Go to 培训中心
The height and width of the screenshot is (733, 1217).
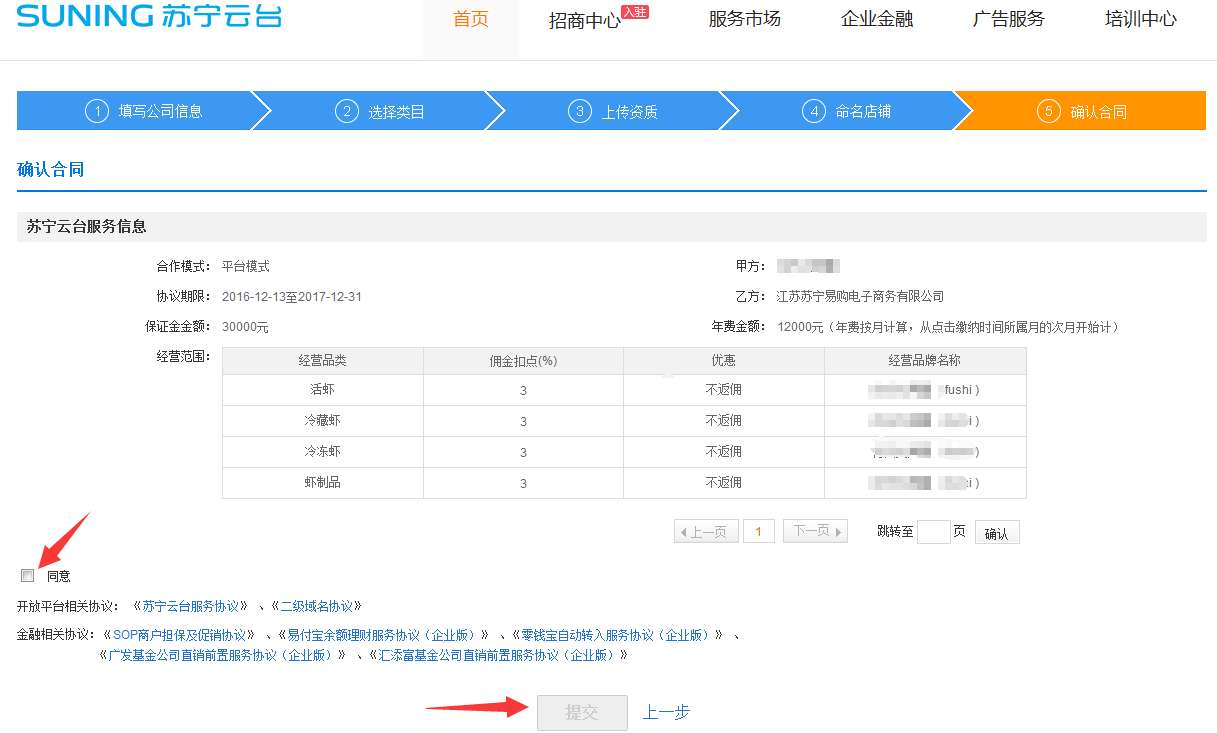tap(1141, 19)
